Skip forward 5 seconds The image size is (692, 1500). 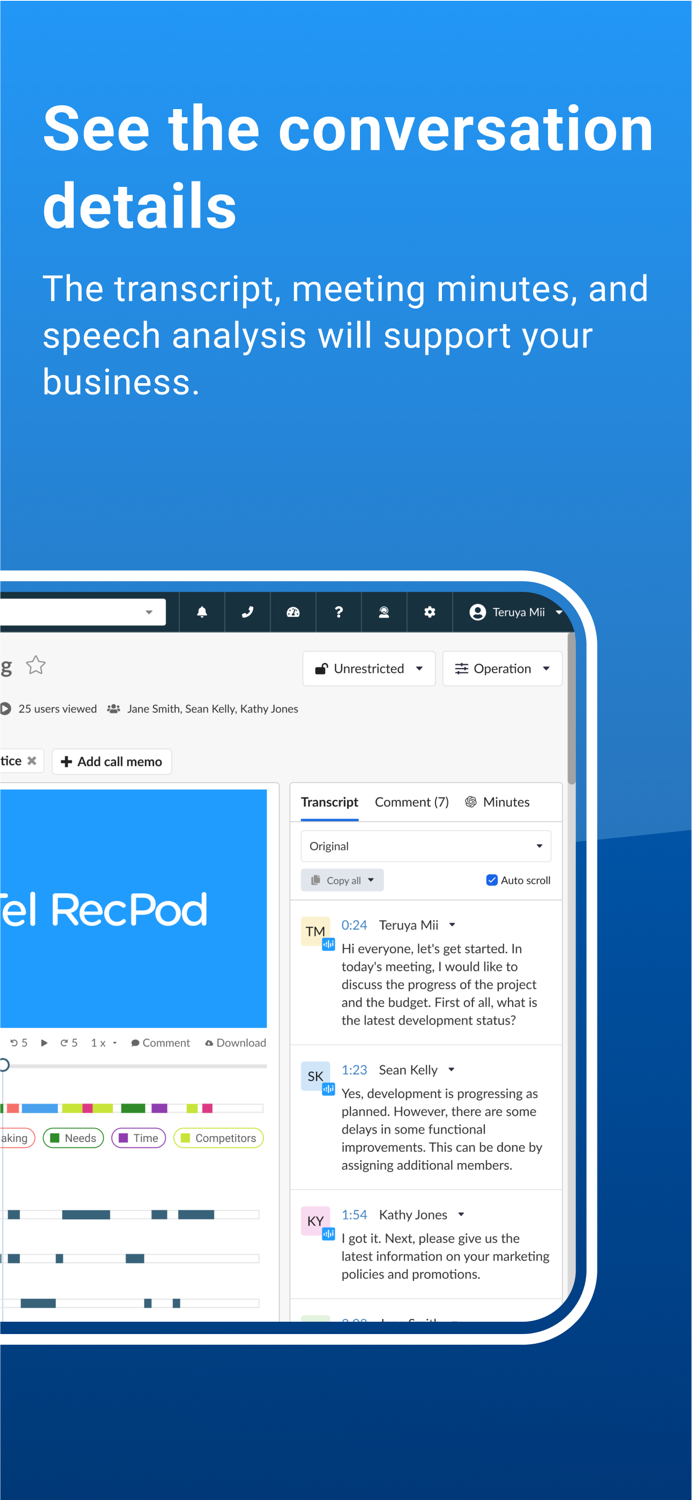point(68,1043)
